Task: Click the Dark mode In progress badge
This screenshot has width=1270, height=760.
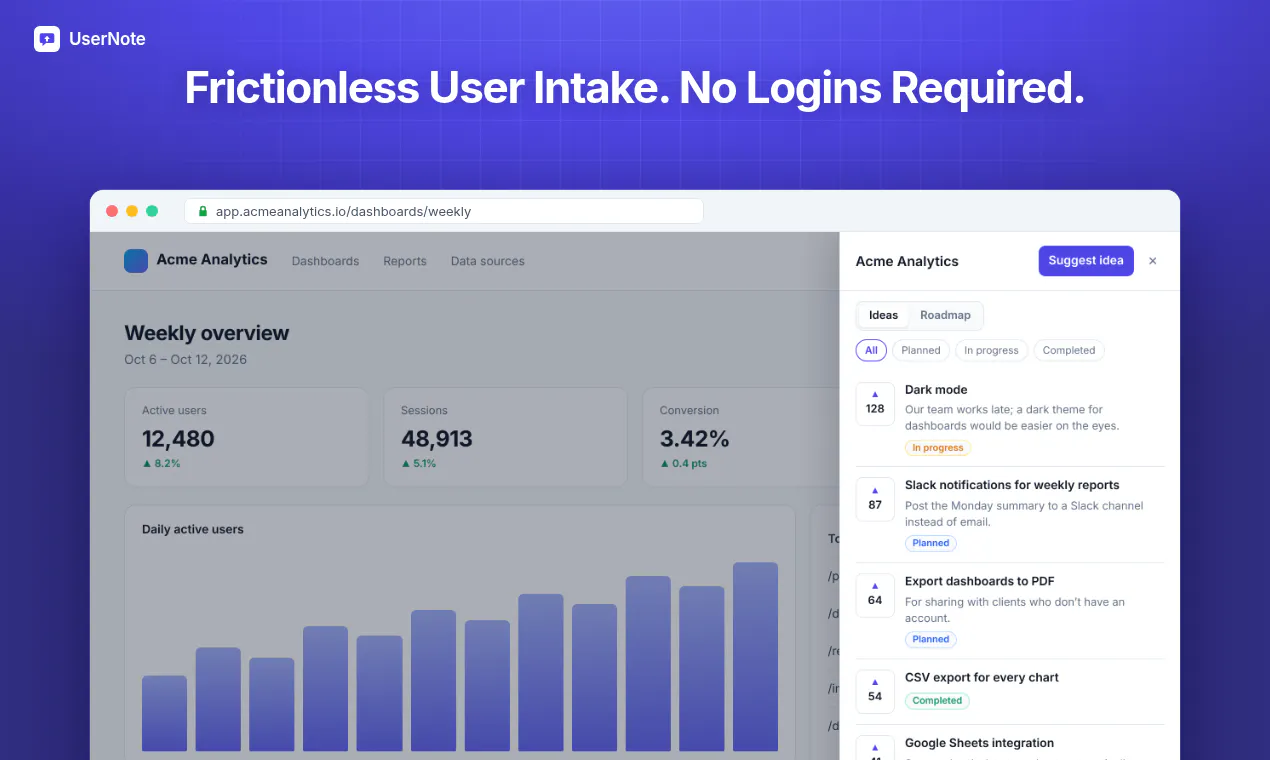Action: (x=938, y=448)
